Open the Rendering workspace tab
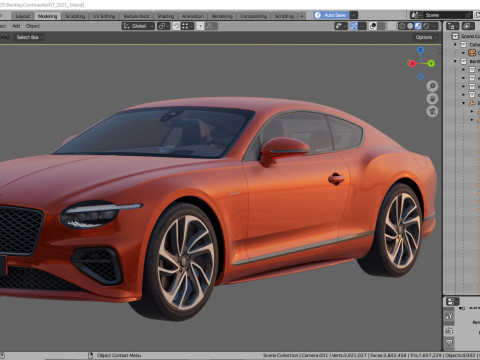The height and width of the screenshot is (360, 480). [x=222, y=16]
